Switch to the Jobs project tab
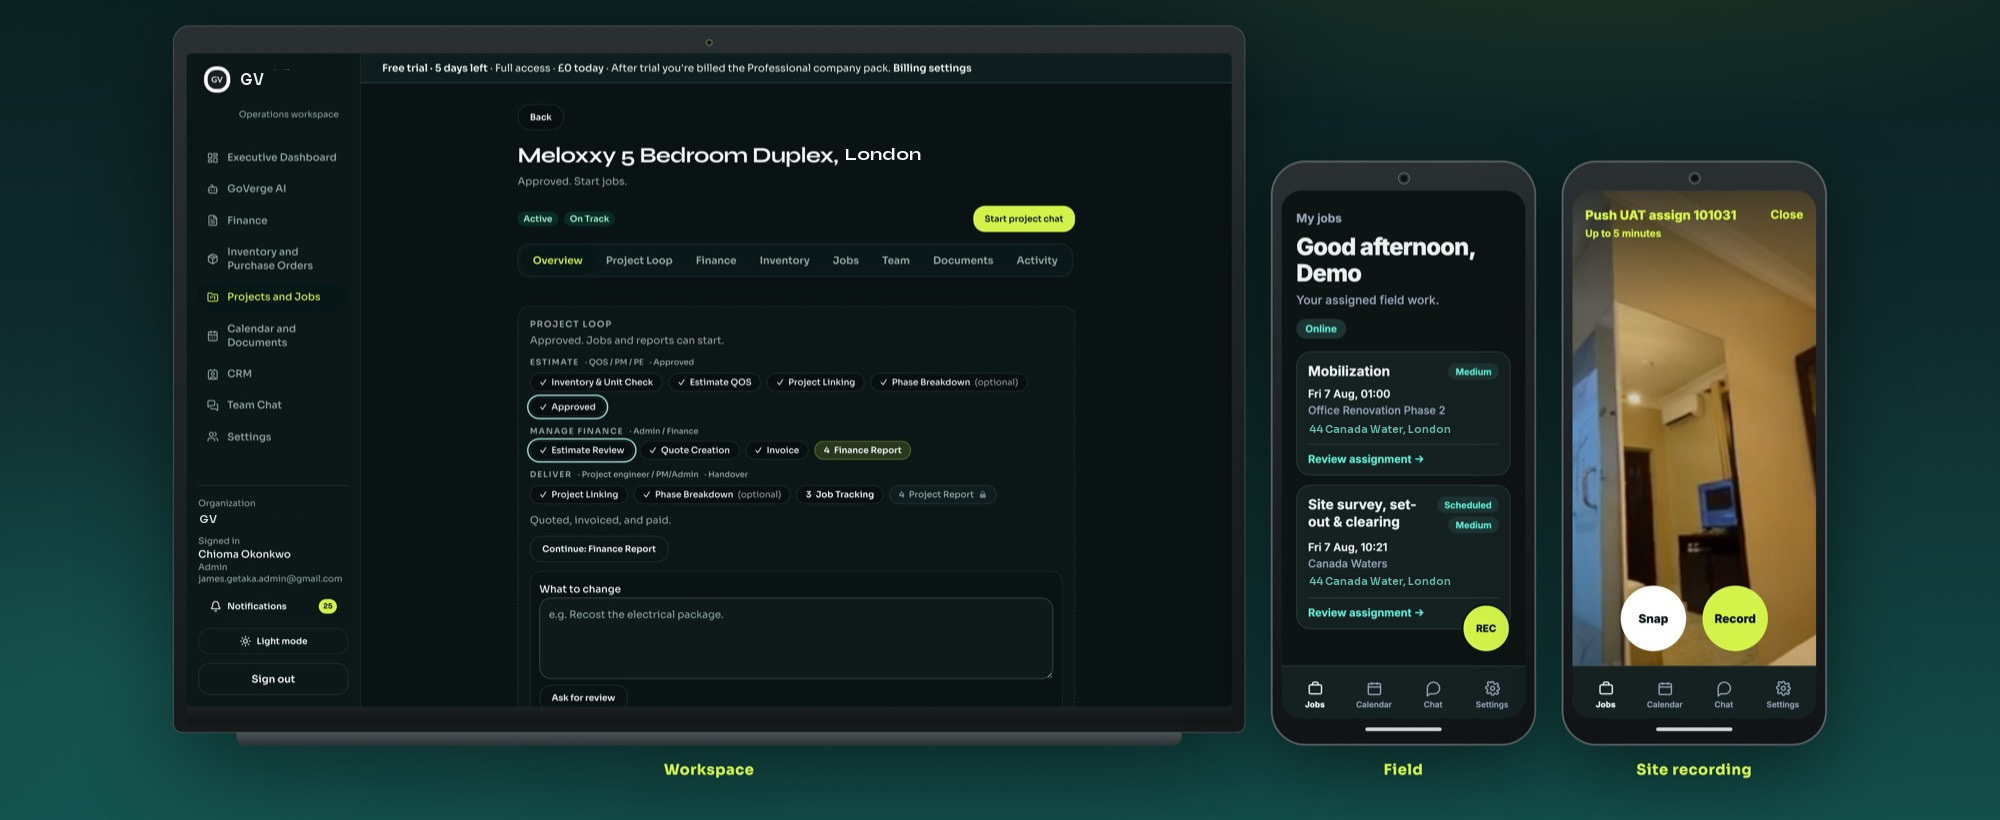The width and height of the screenshot is (2000, 820). click(845, 260)
